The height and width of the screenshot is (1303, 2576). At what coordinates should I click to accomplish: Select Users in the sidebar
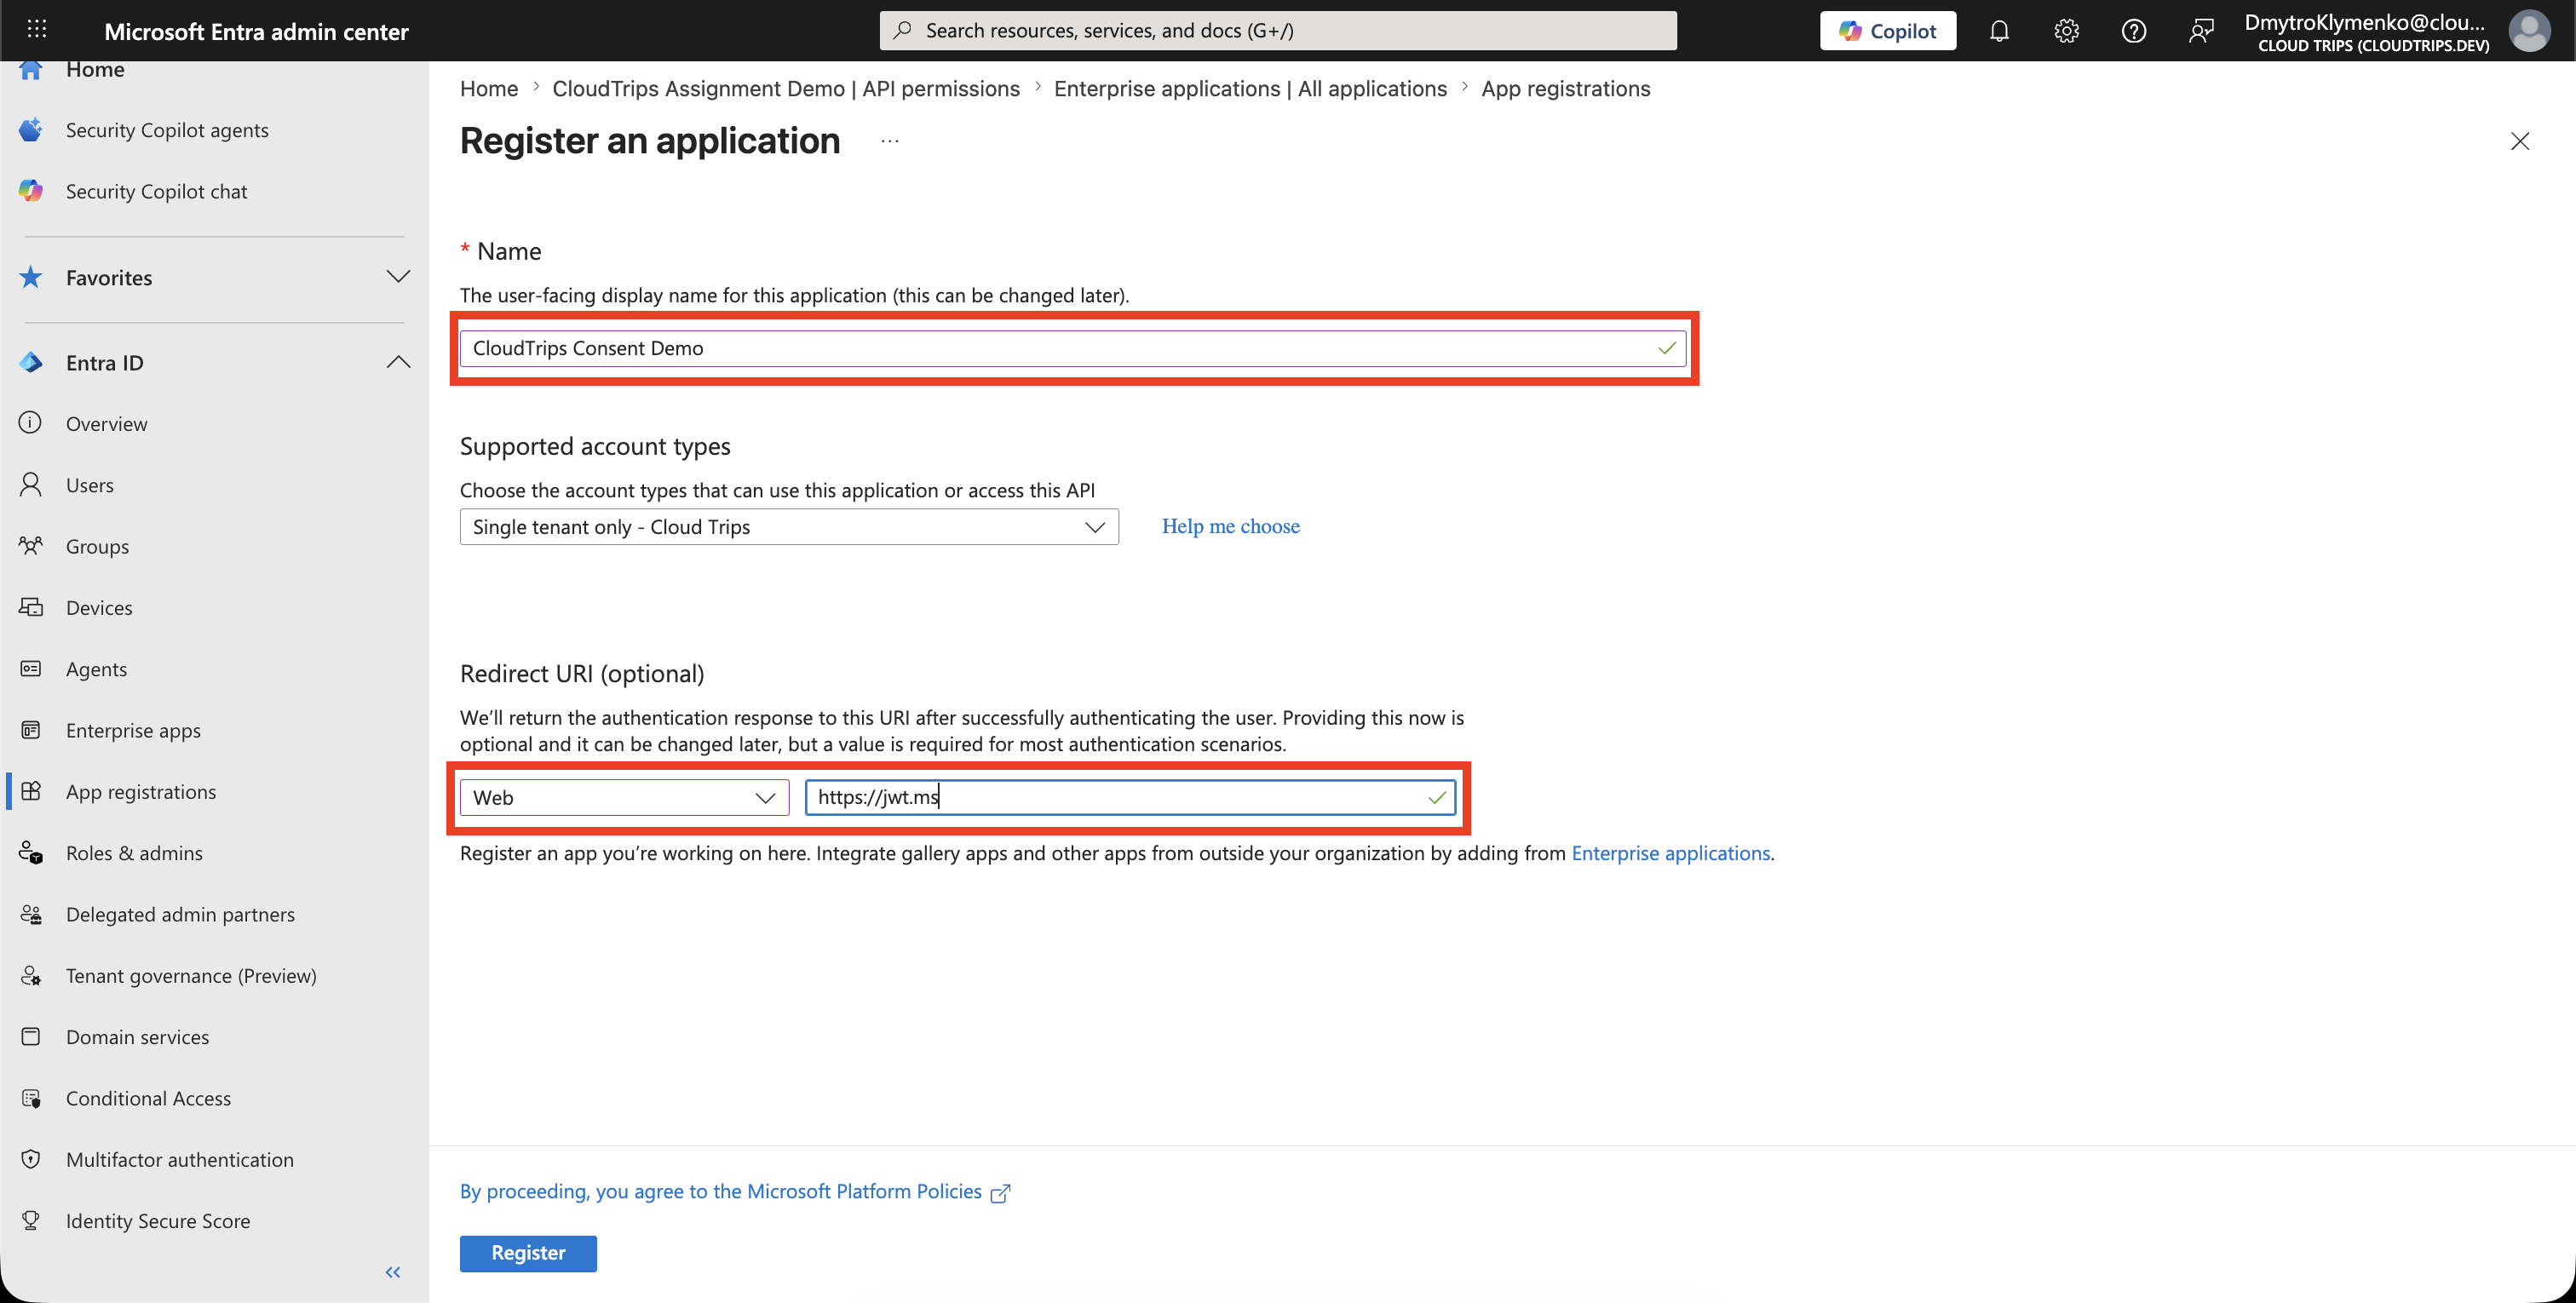[90, 485]
